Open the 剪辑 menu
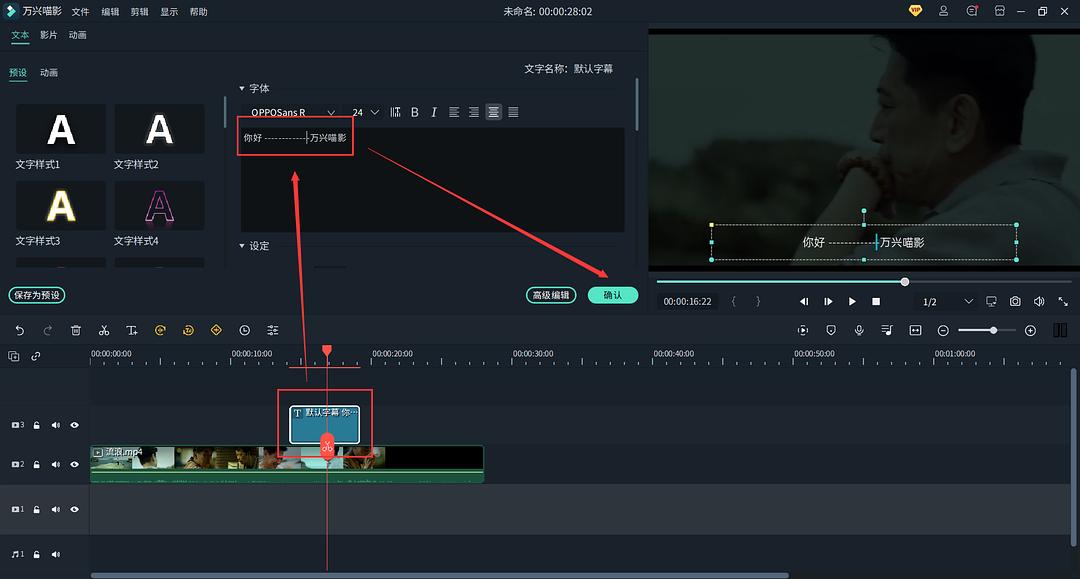The width and height of the screenshot is (1080, 579). point(140,12)
